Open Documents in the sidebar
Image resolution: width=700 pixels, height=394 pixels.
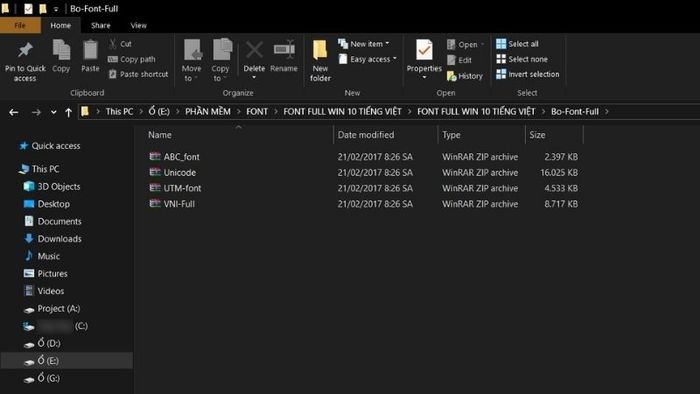tap(59, 221)
